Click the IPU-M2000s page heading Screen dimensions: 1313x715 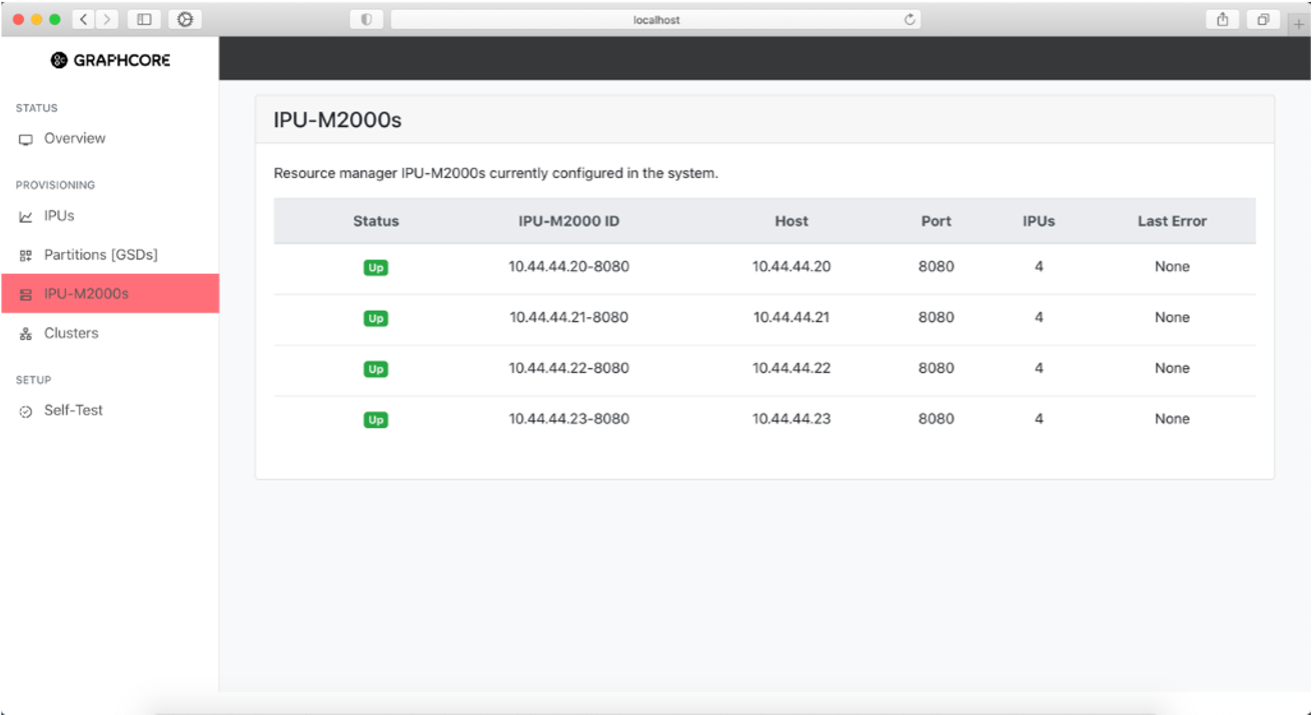[337, 121]
